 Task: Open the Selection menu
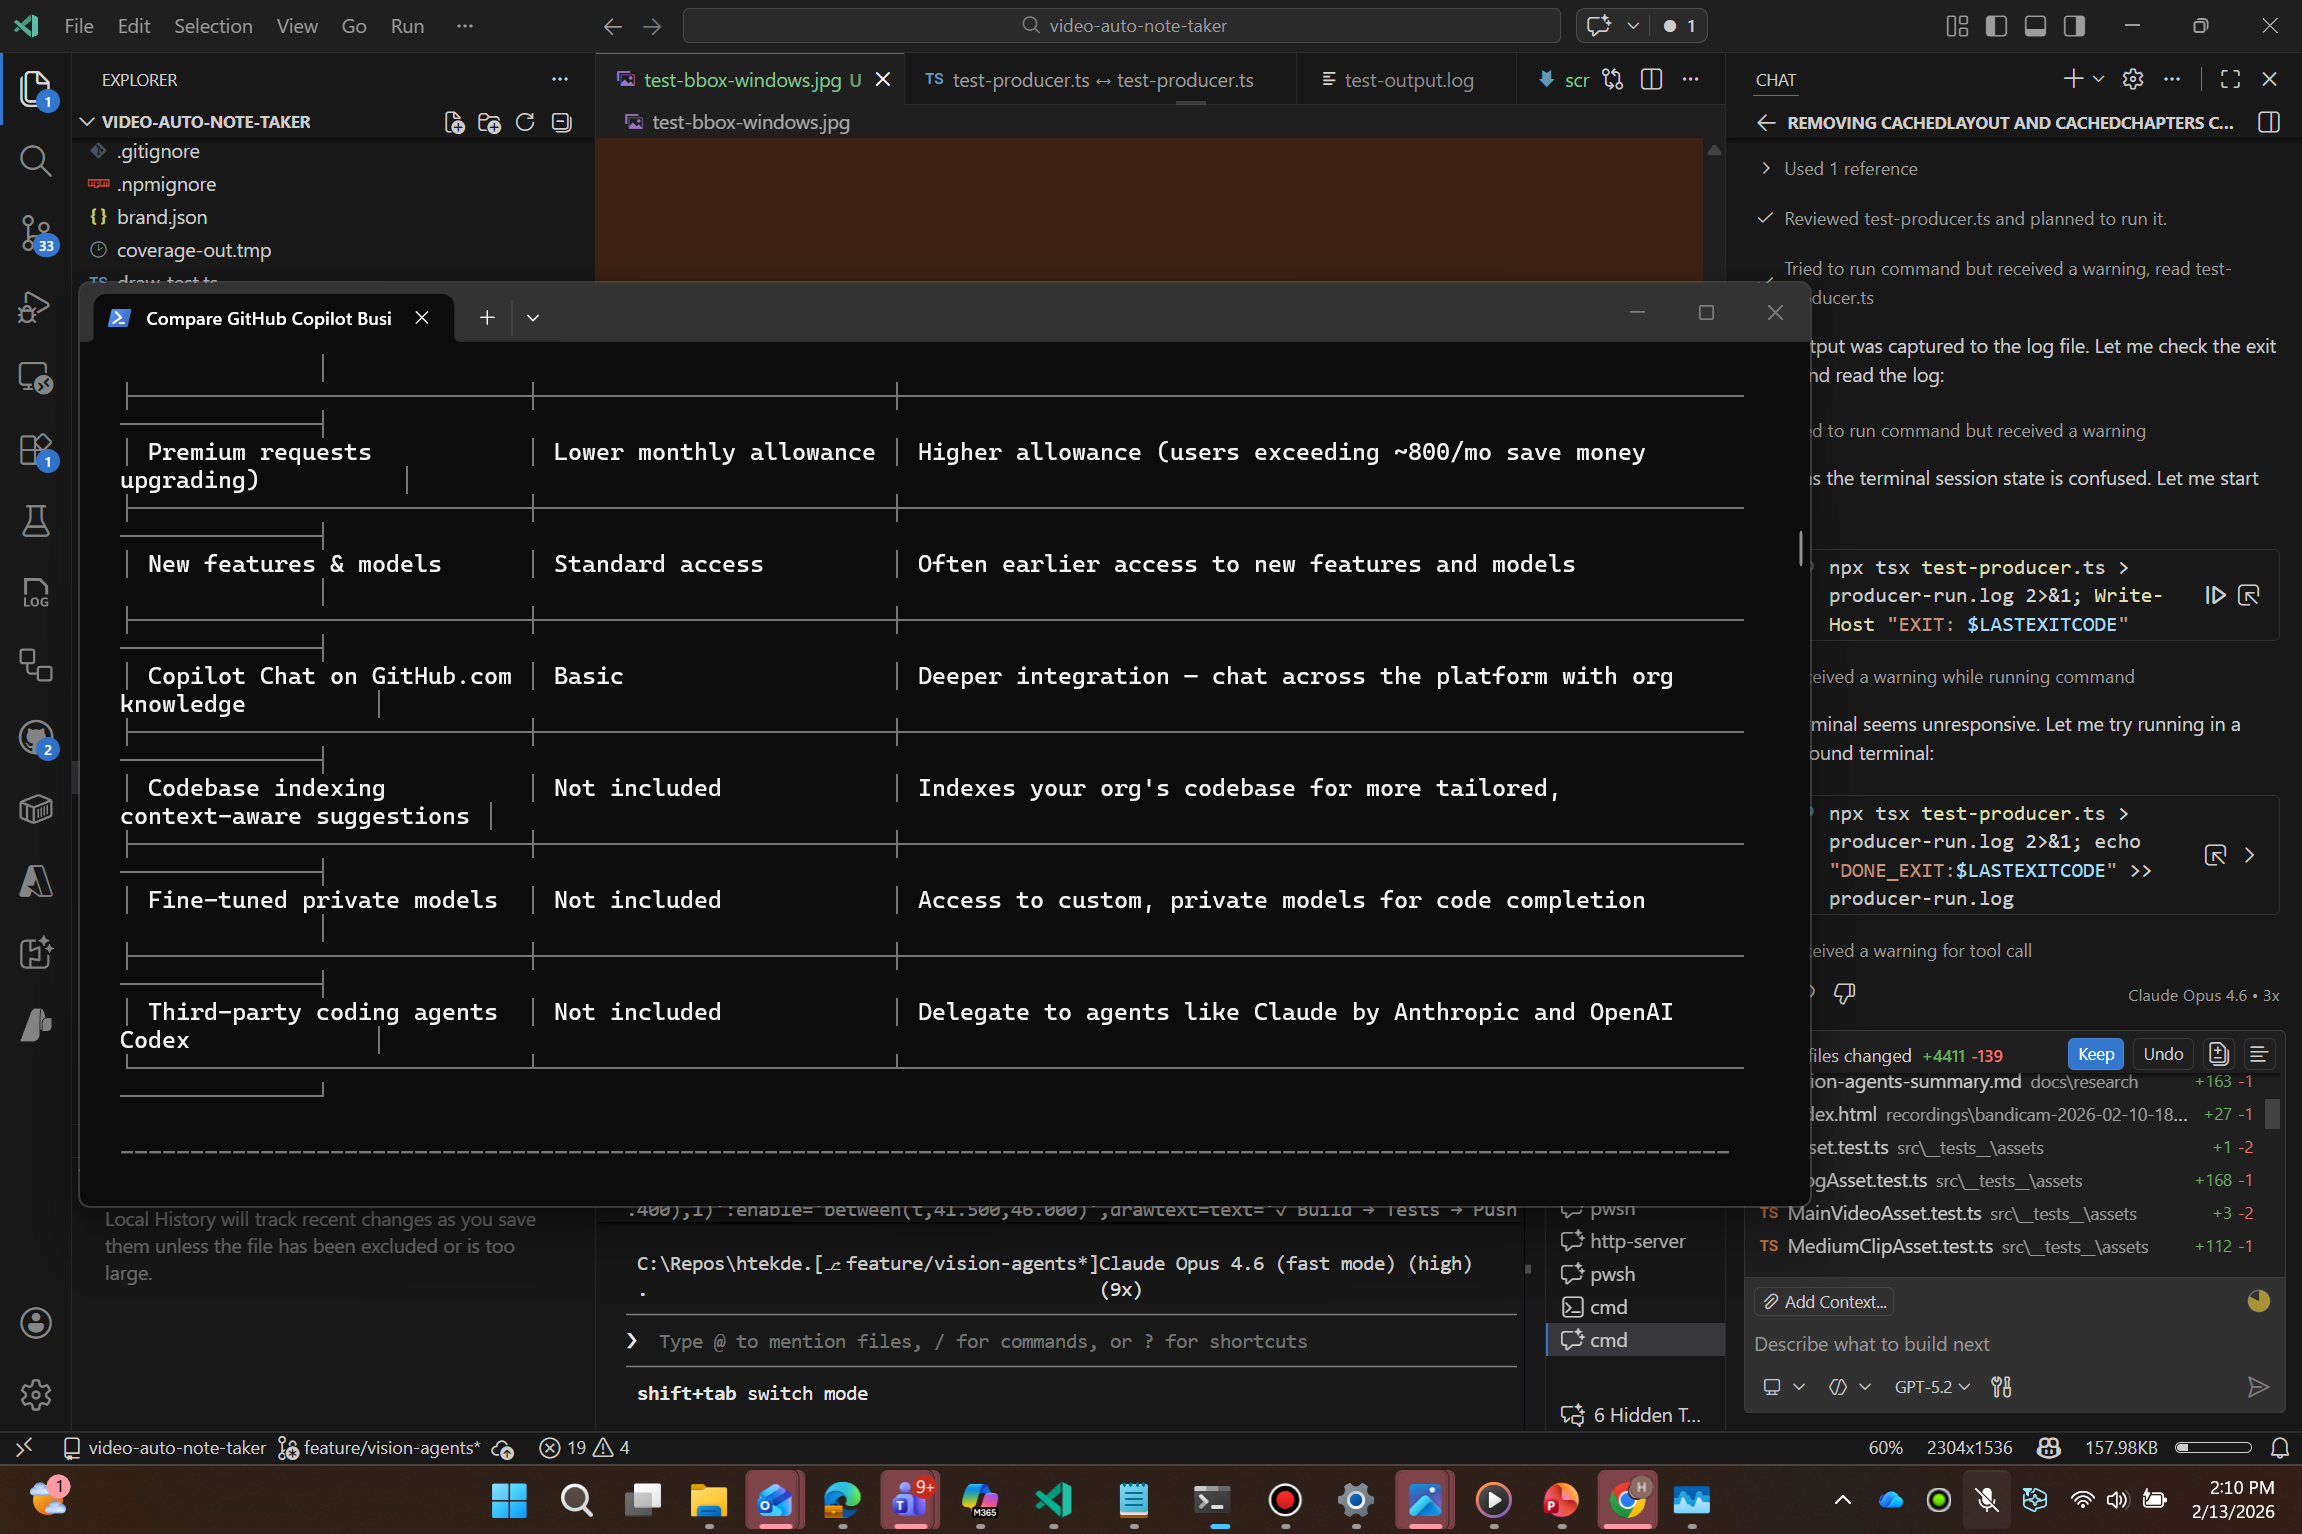coord(213,26)
